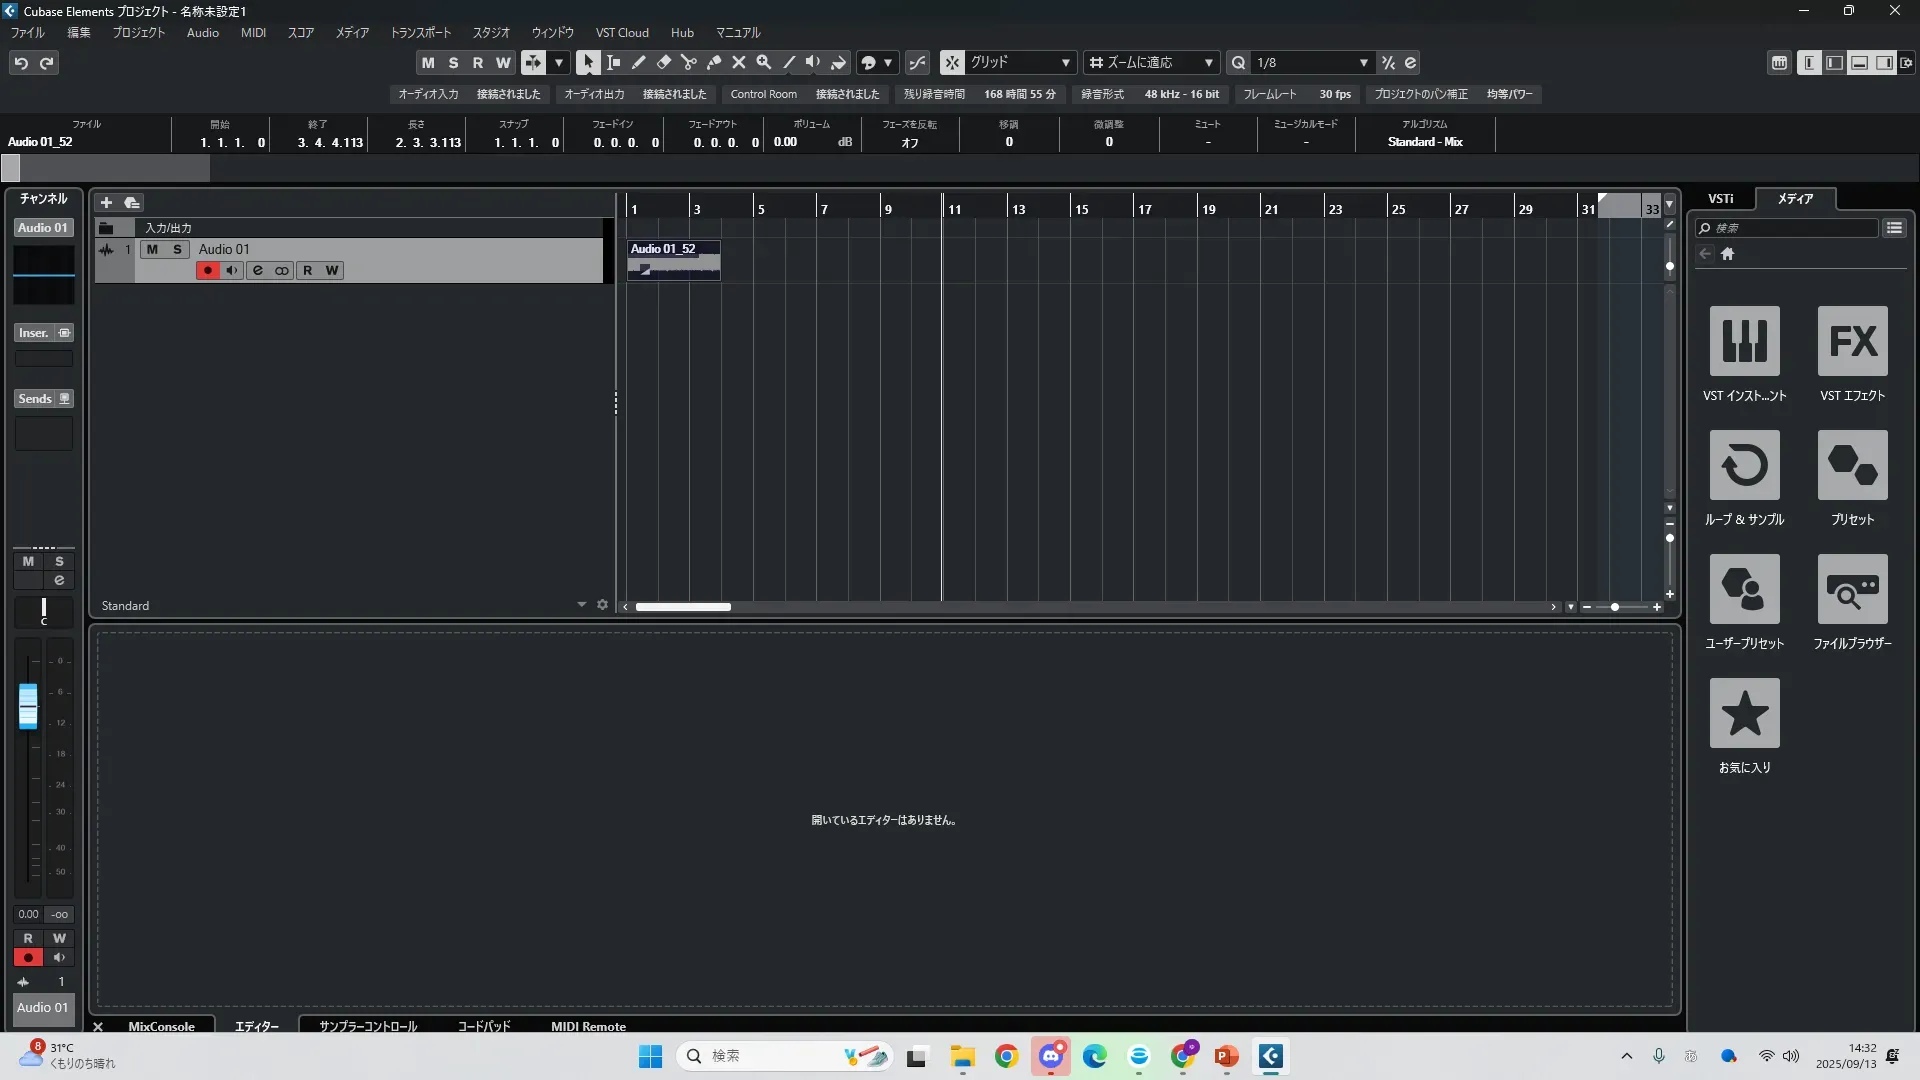The image size is (1920, 1080).
Task: Open the トランスポート menu
Action: click(420, 32)
